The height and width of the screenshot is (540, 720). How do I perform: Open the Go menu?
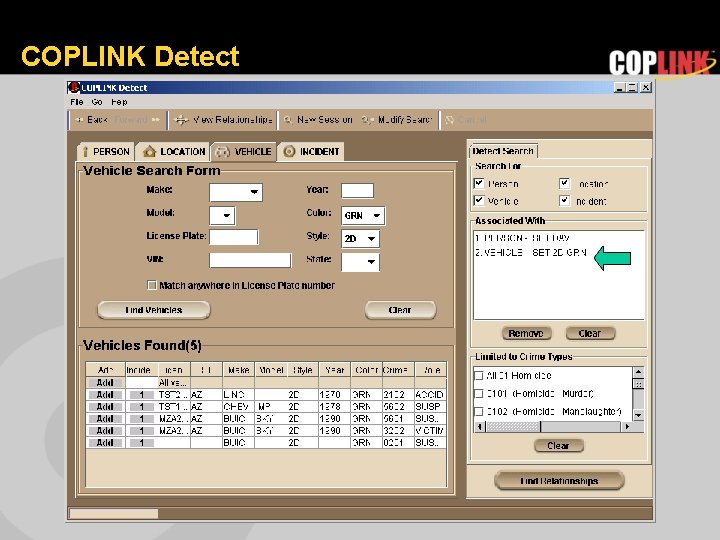[97, 102]
